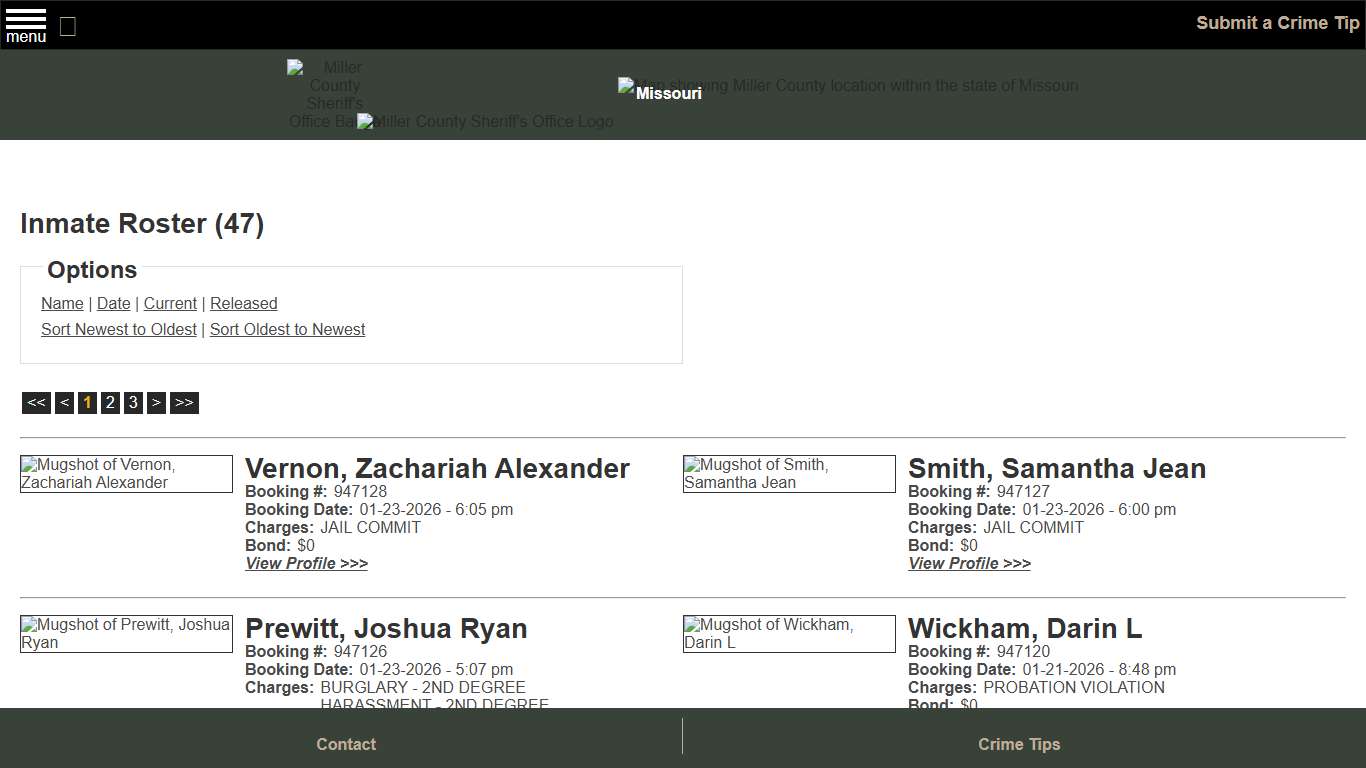Image resolution: width=1366 pixels, height=768 pixels.
Task: Jump to page 2 of the roster
Action: pos(110,402)
